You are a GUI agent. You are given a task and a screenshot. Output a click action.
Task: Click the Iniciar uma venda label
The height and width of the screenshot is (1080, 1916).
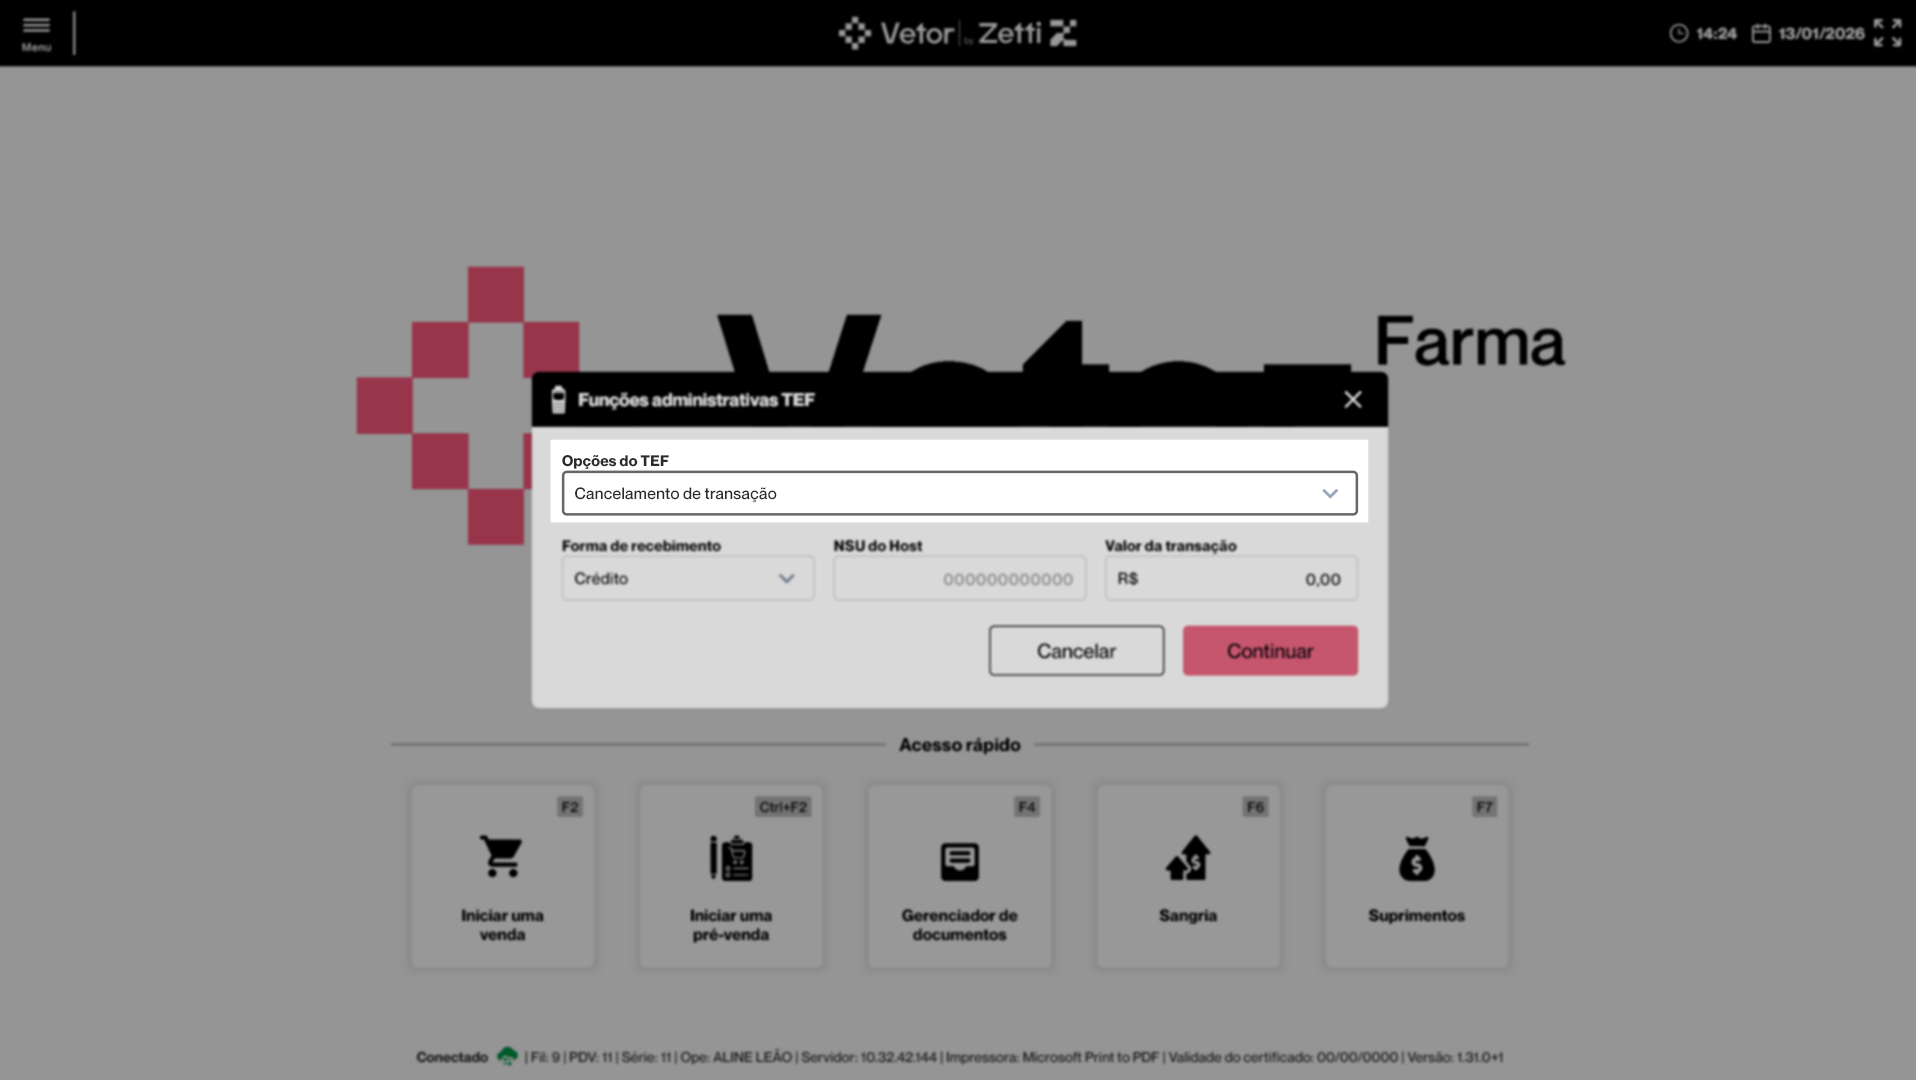pos(502,925)
